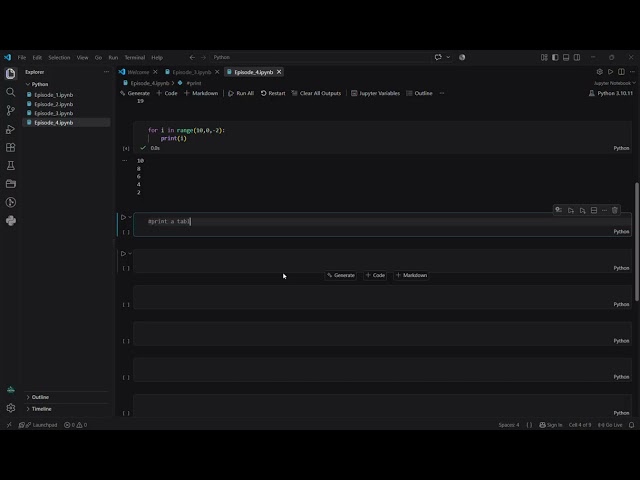The image size is (640, 480).
Task: Delete the active cell with trash icon
Action: [x=615, y=210]
